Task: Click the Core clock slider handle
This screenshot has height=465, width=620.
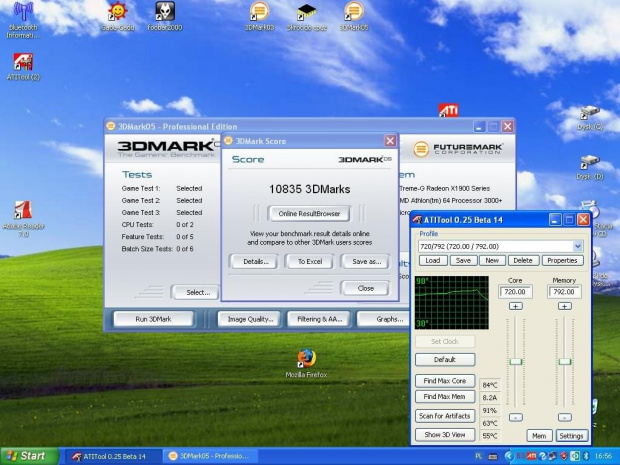Action: click(x=516, y=361)
